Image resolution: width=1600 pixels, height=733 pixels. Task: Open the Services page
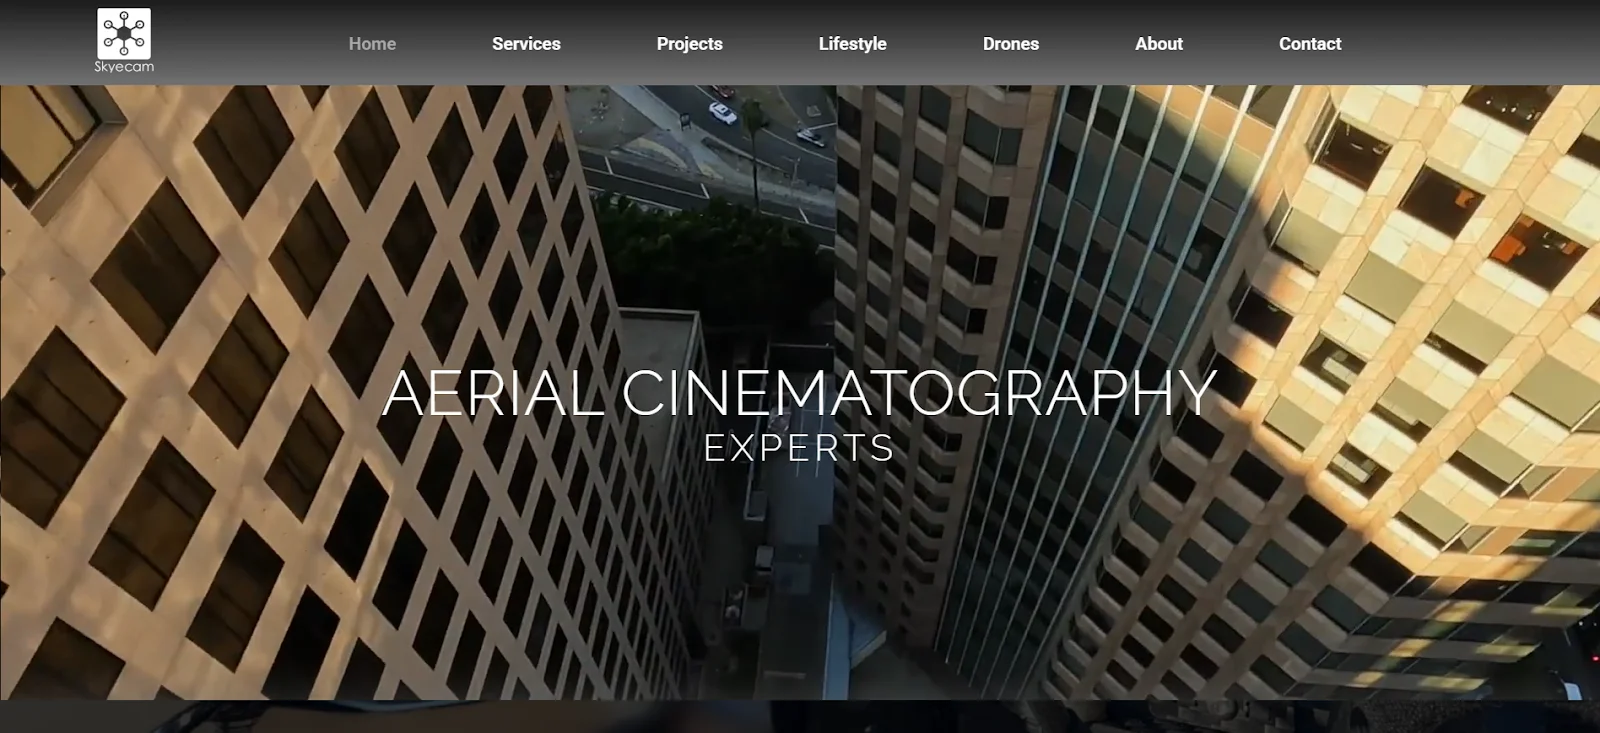point(526,44)
